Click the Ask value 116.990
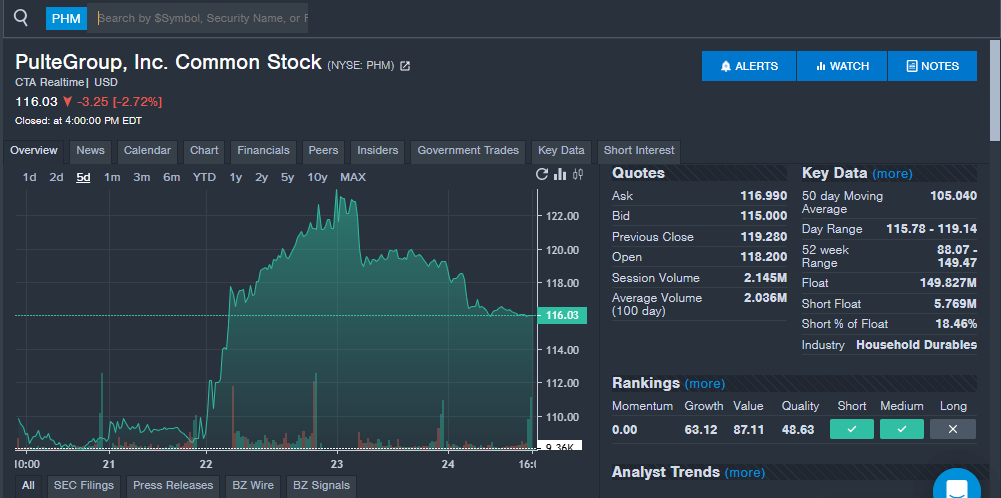 (x=764, y=196)
